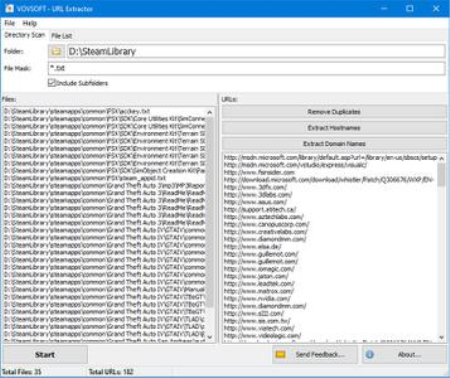The width and height of the screenshot is (450, 378).
Task: Select the http://www.creativelabs.com/ URL
Action: point(266,231)
